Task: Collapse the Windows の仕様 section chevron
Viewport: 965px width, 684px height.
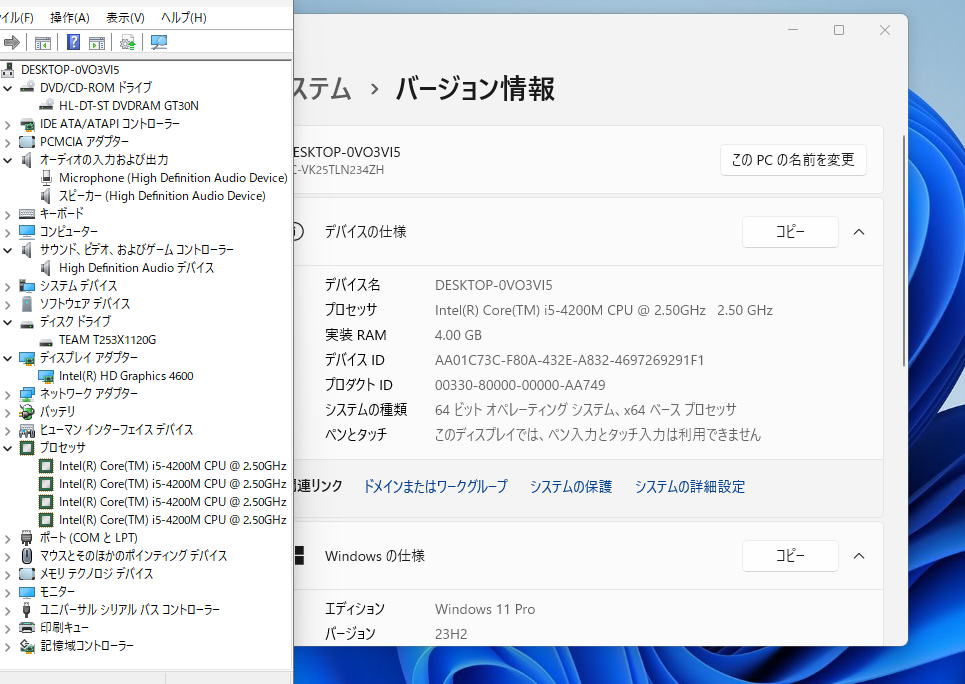Action: 859,556
